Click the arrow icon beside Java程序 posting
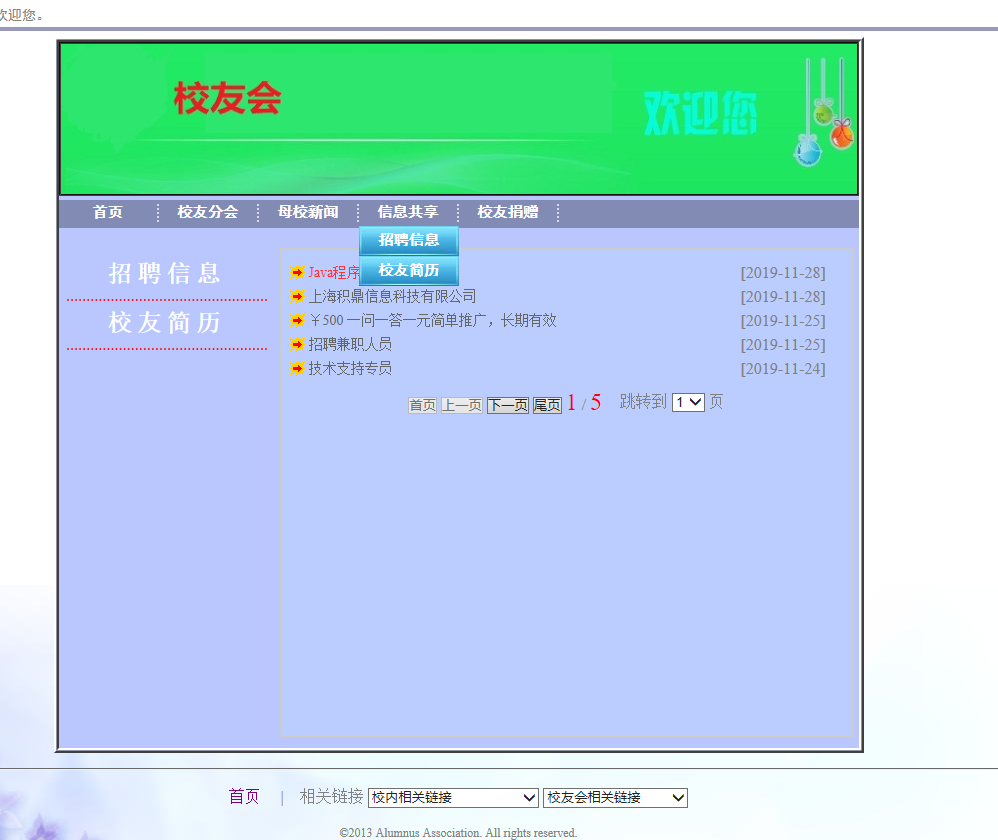 pos(297,272)
